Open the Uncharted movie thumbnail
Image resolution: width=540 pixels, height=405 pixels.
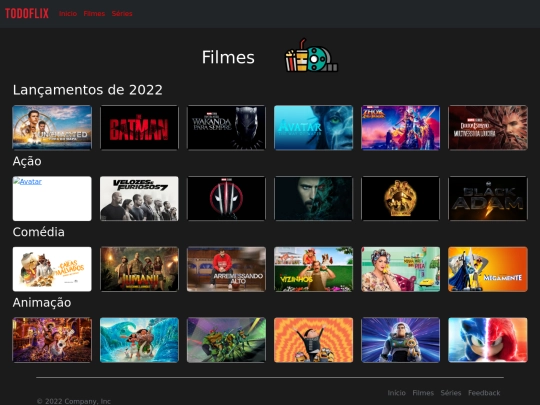click(52, 128)
